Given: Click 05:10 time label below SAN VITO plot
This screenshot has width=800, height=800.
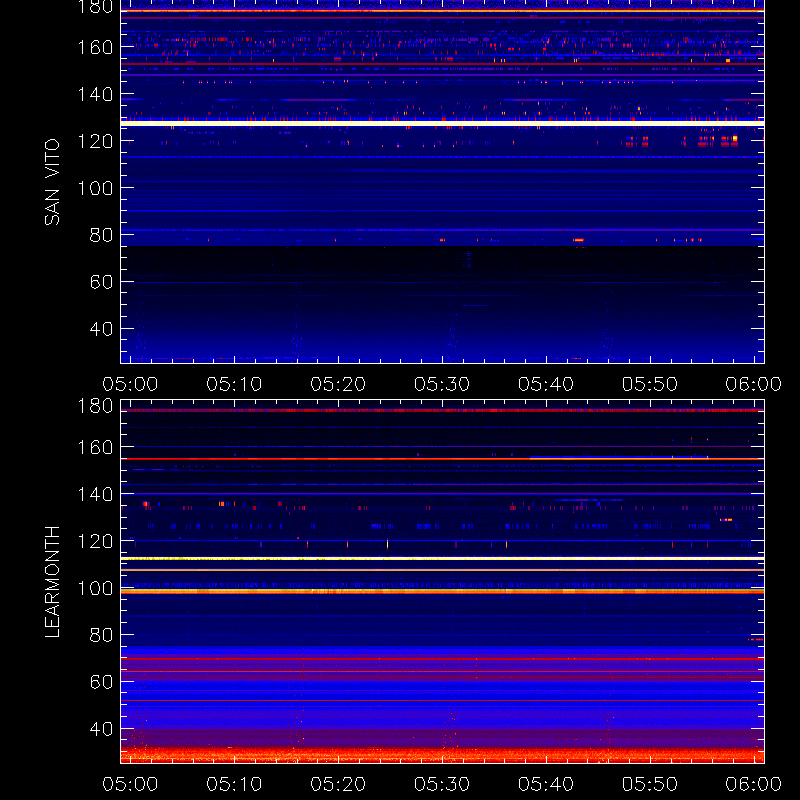Looking at the screenshot, I should click(234, 384).
